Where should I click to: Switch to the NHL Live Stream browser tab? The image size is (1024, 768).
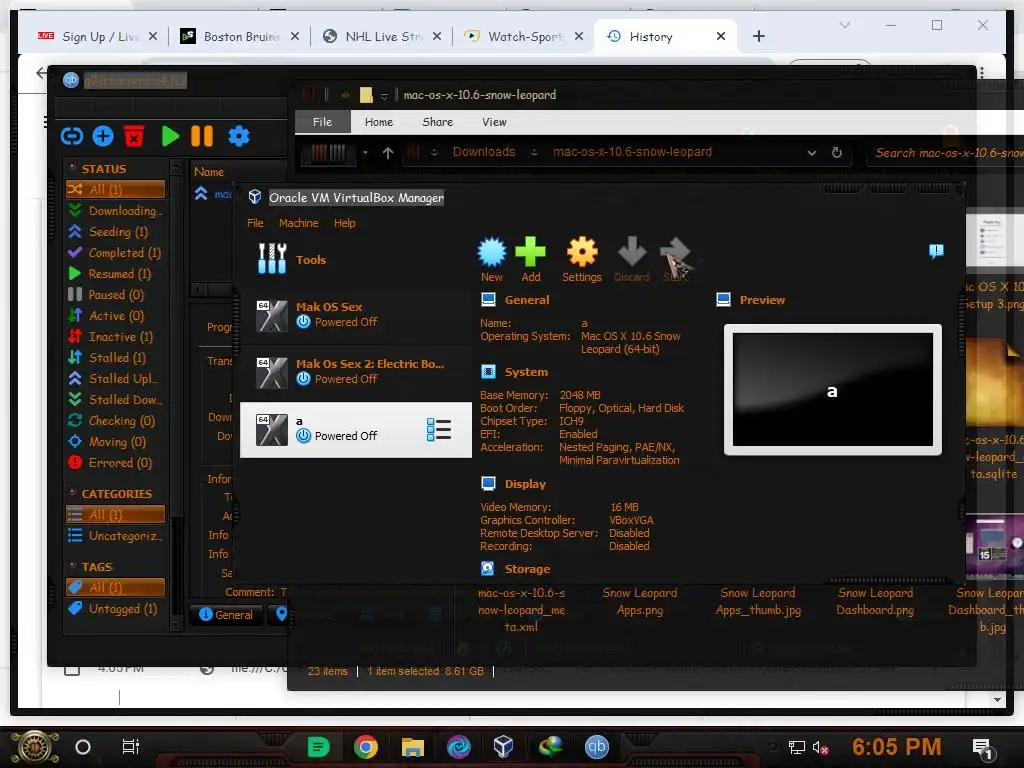click(383, 37)
